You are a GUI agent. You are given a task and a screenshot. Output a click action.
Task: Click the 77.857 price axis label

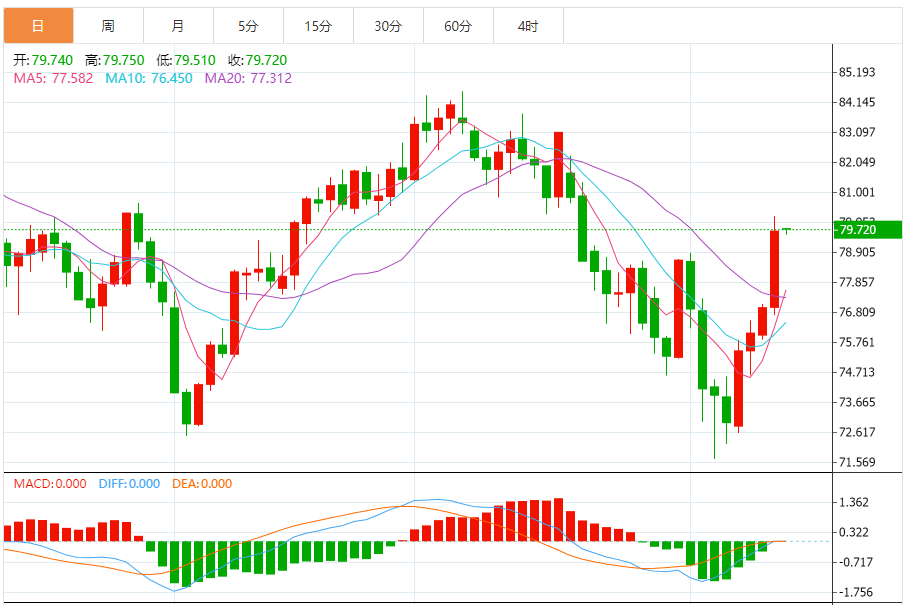pos(857,282)
